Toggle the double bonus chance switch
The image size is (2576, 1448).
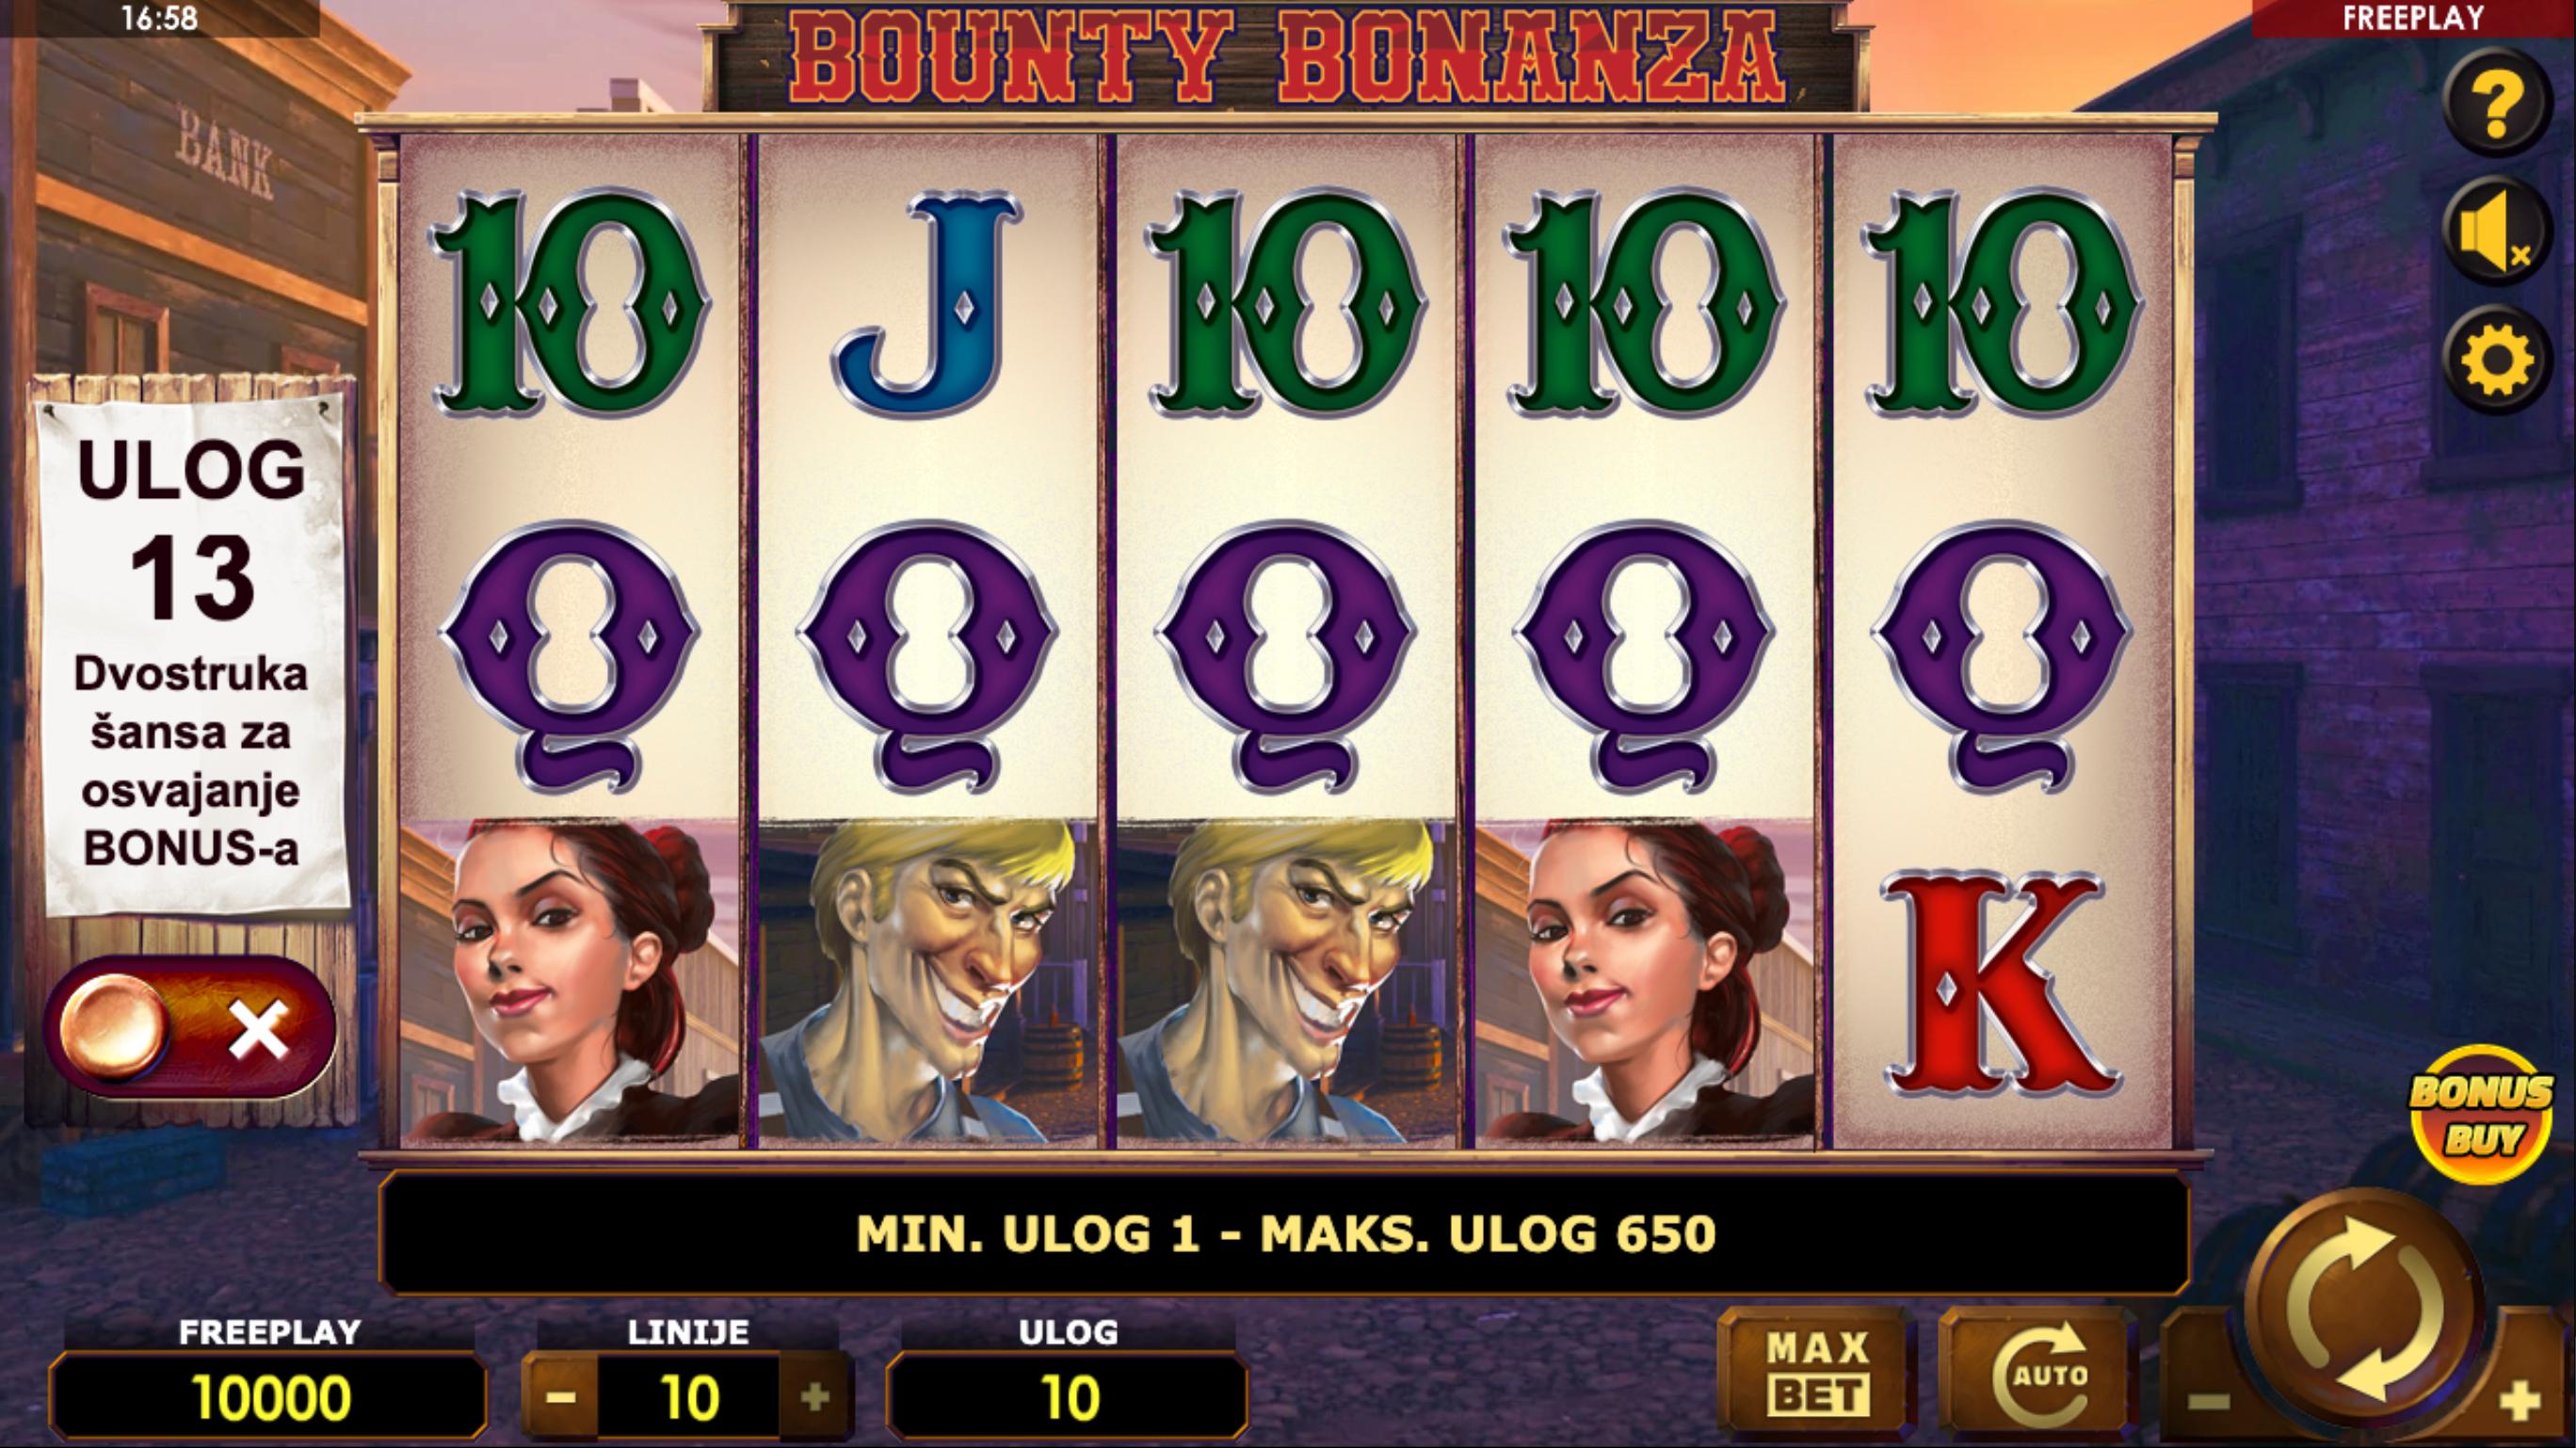[x=189, y=1029]
